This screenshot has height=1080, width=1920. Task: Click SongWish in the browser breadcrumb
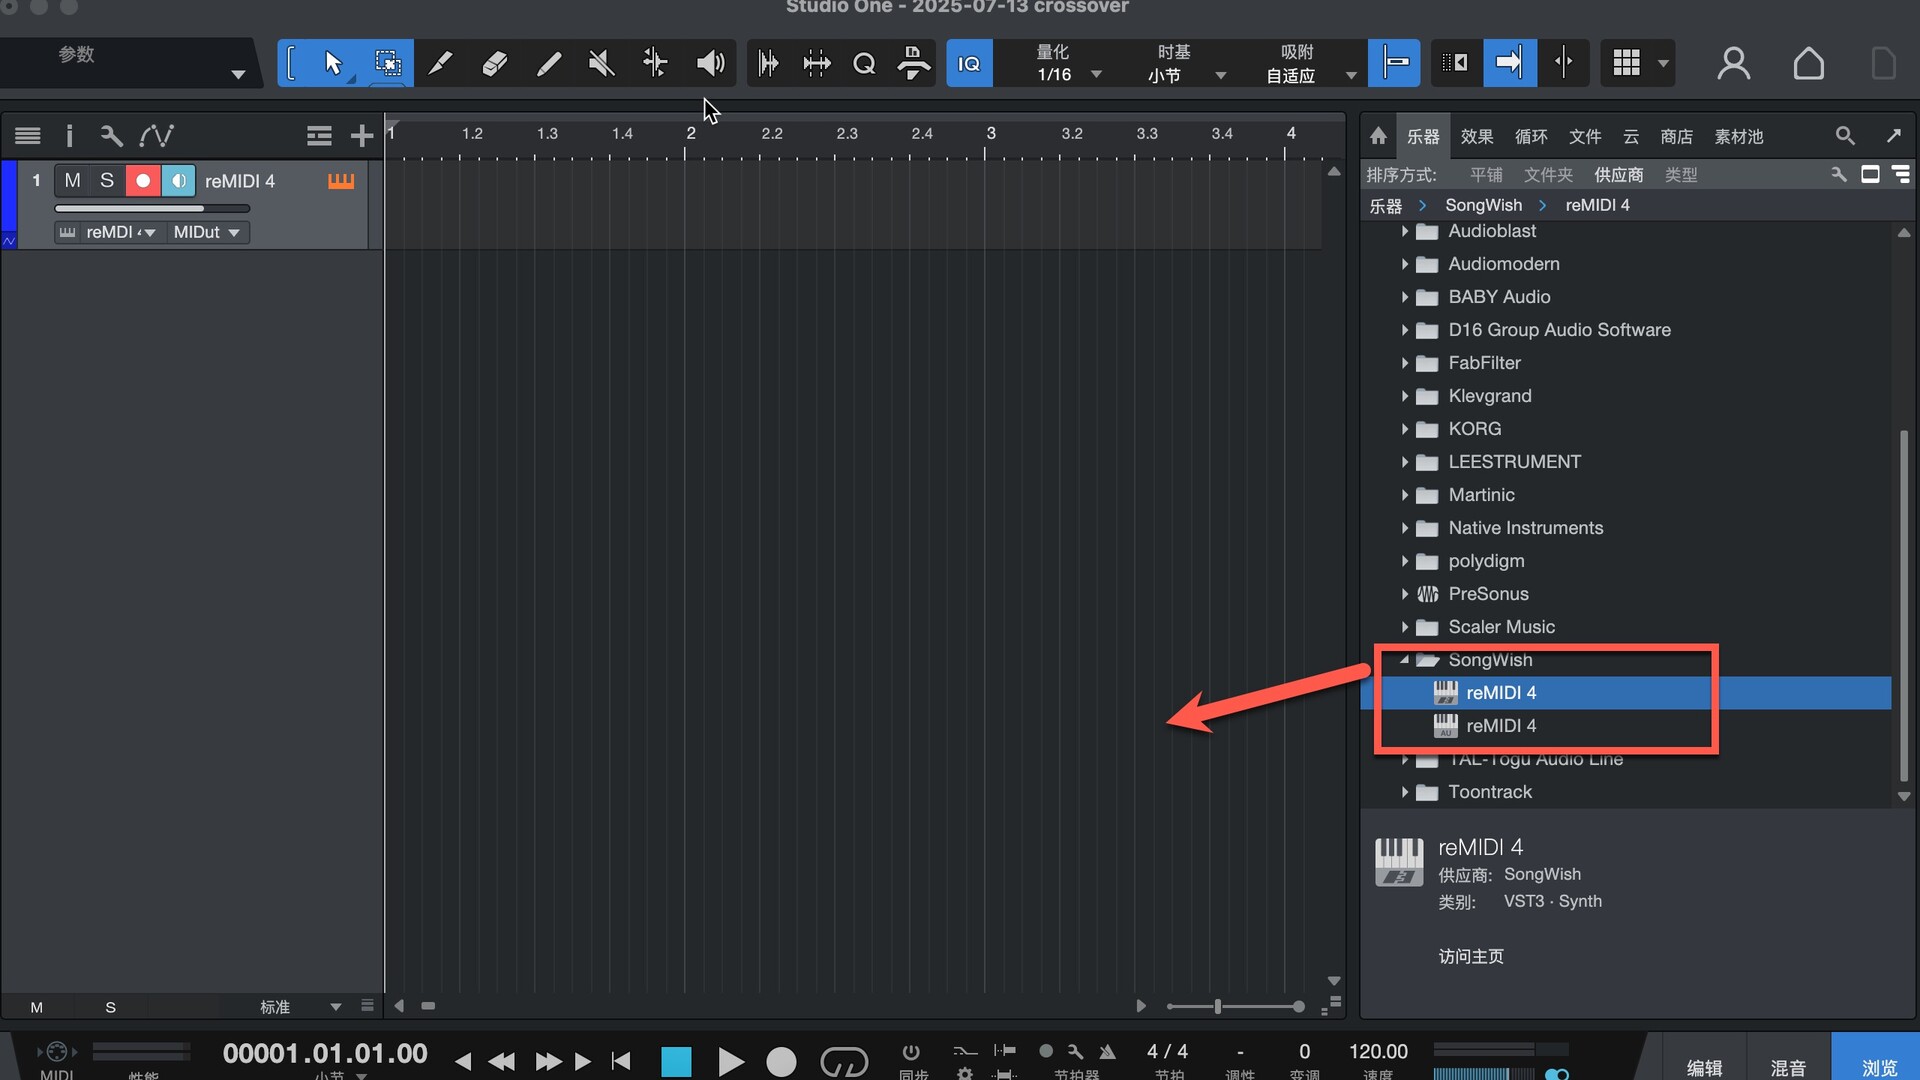click(x=1483, y=205)
